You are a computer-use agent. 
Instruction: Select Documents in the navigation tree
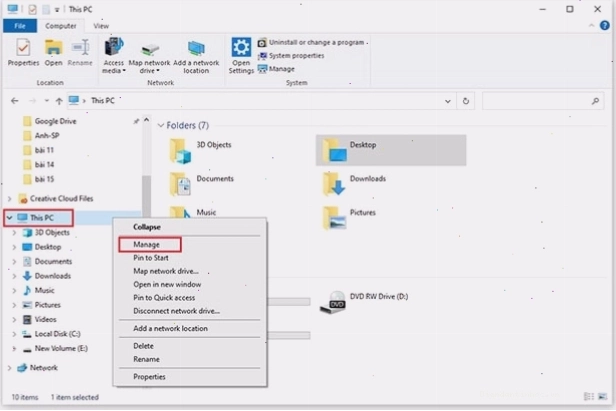pyautogui.click(x=48, y=262)
